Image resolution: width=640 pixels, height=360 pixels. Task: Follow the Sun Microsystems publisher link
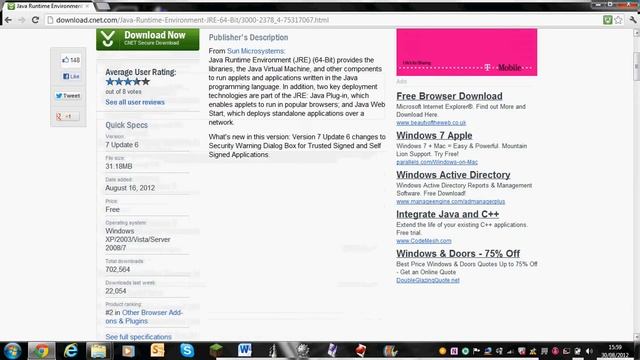pos(256,51)
